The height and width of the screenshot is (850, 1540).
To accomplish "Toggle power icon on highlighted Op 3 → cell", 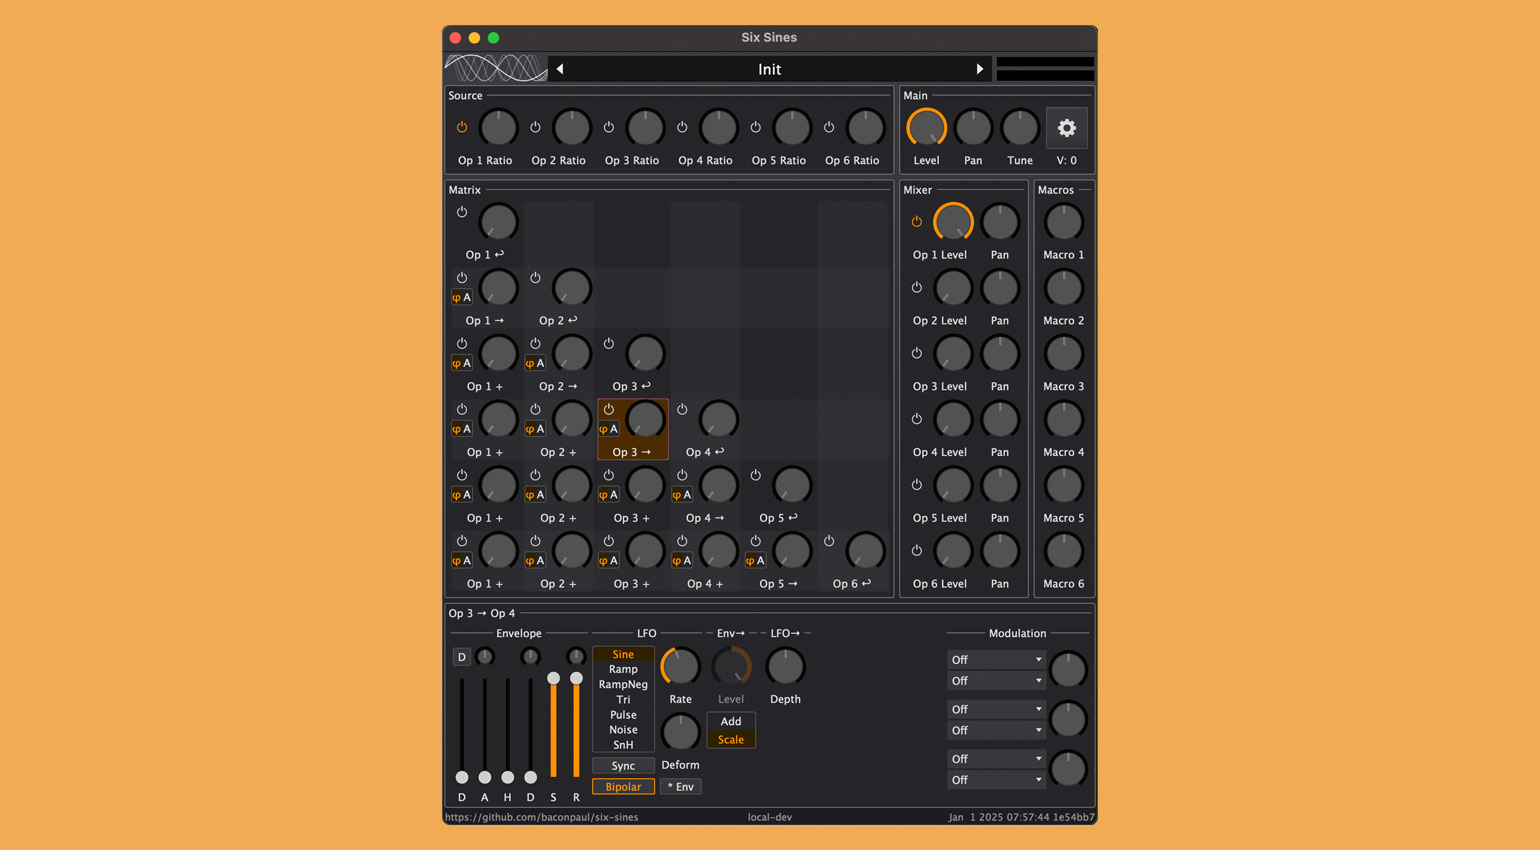I will click(x=609, y=409).
